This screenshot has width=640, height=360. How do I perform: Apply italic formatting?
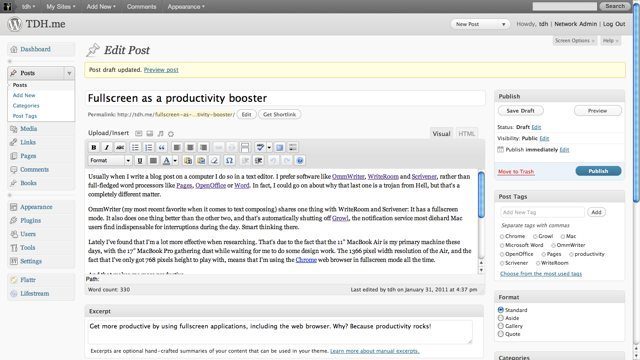pos(107,147)
